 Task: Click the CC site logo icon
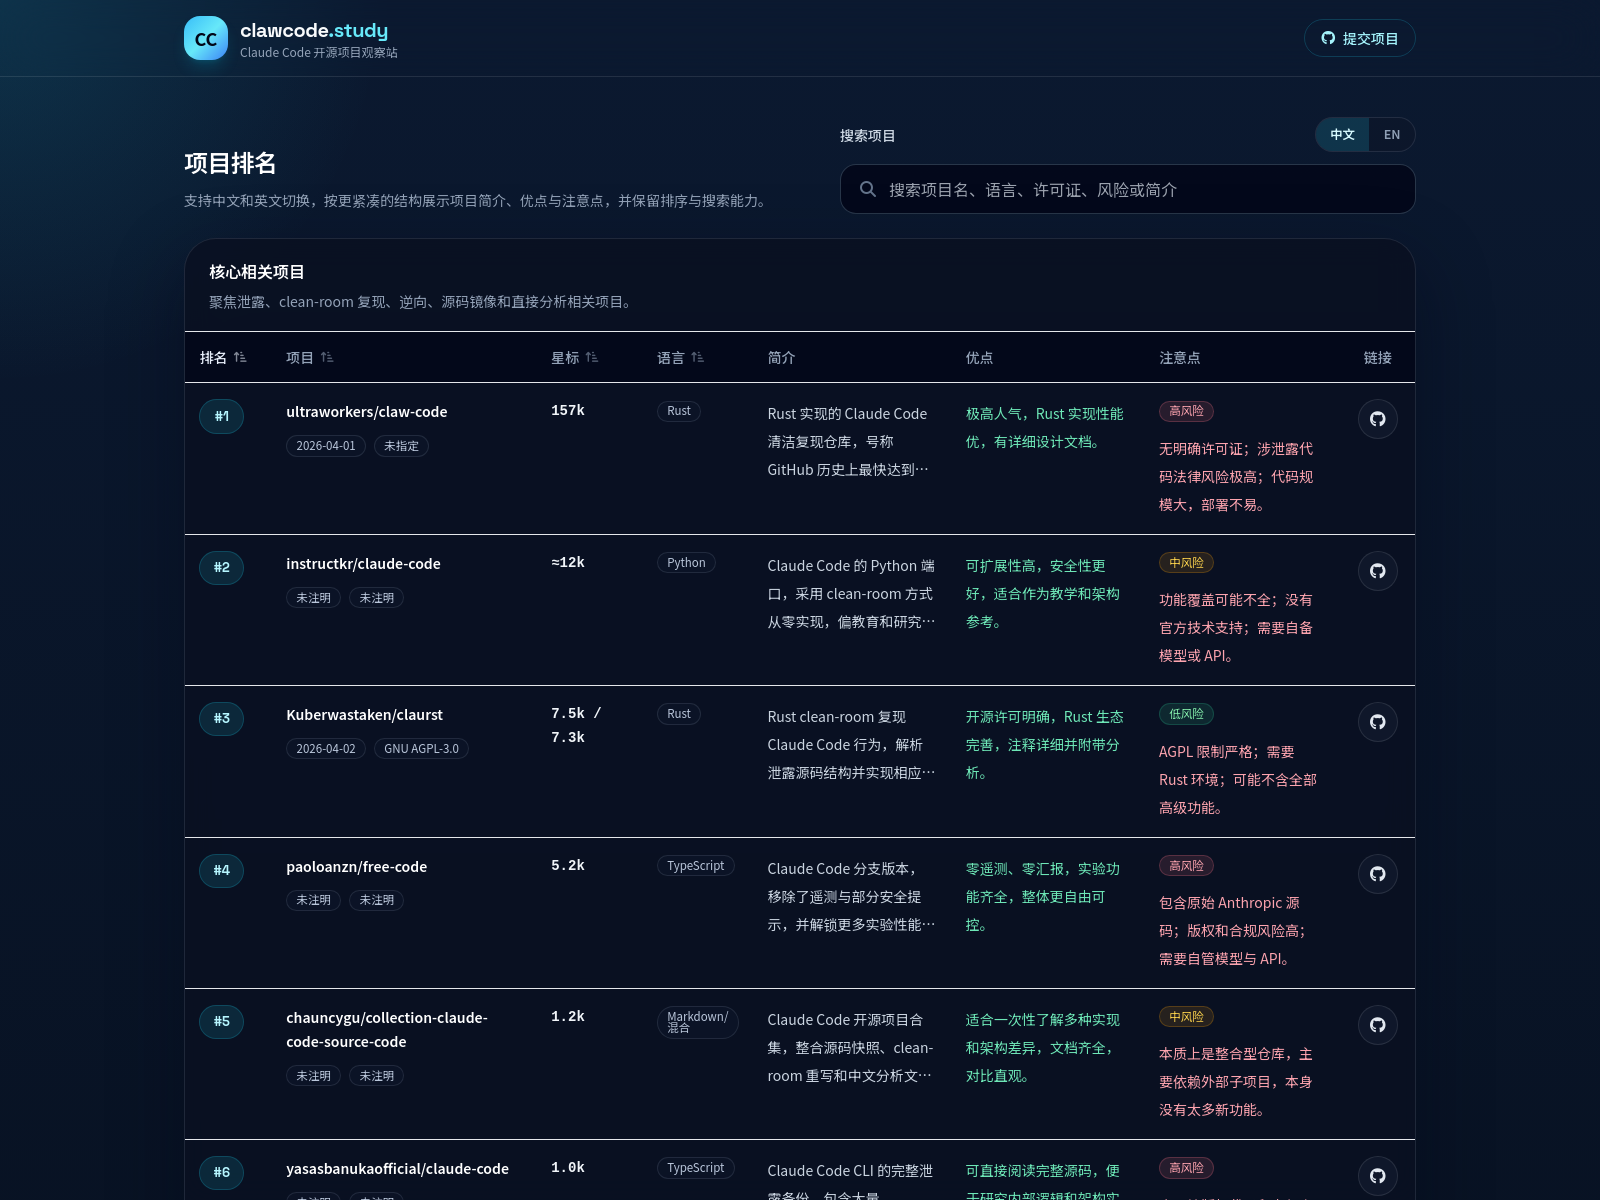point(206,38)
